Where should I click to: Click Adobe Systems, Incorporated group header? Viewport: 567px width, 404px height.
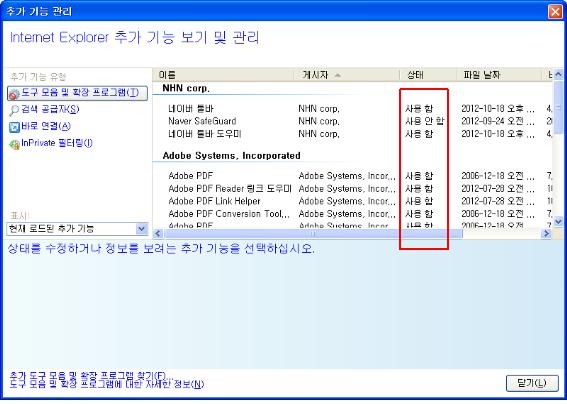231,156
